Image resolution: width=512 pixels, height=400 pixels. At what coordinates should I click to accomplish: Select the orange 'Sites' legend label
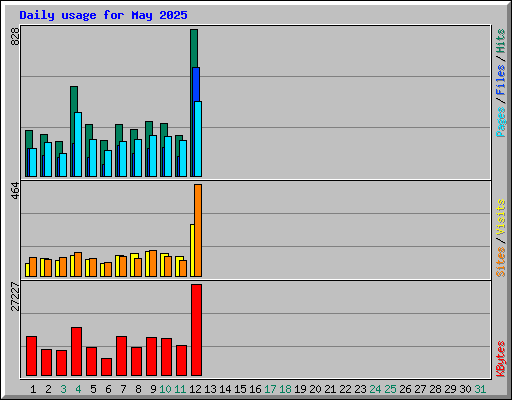click(500, 262)
